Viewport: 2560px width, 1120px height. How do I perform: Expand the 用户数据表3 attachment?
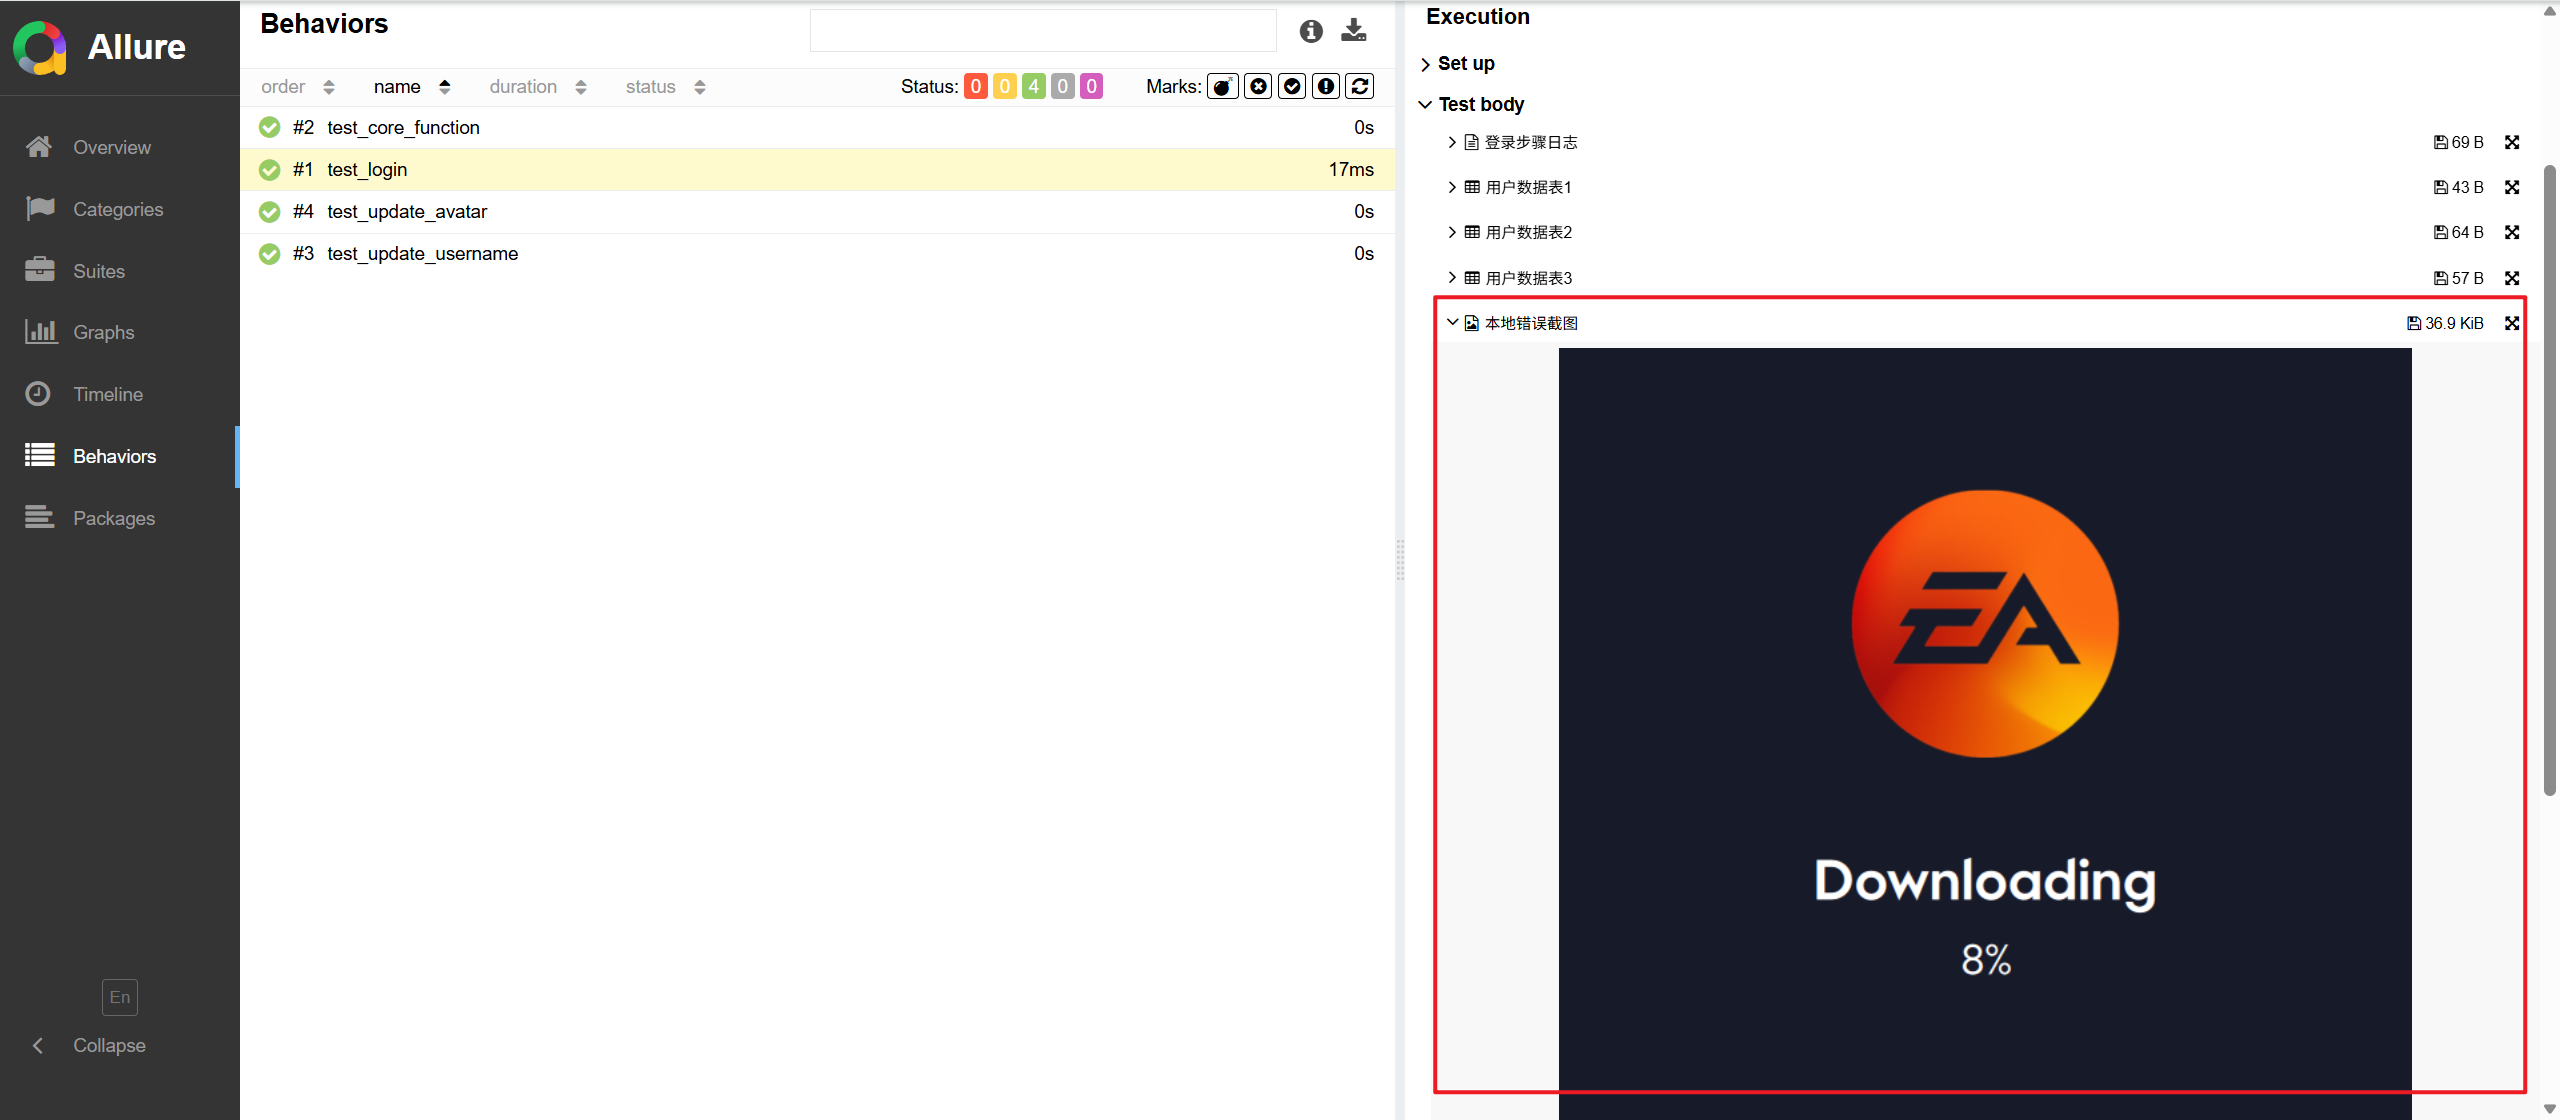coord(1510,278)
